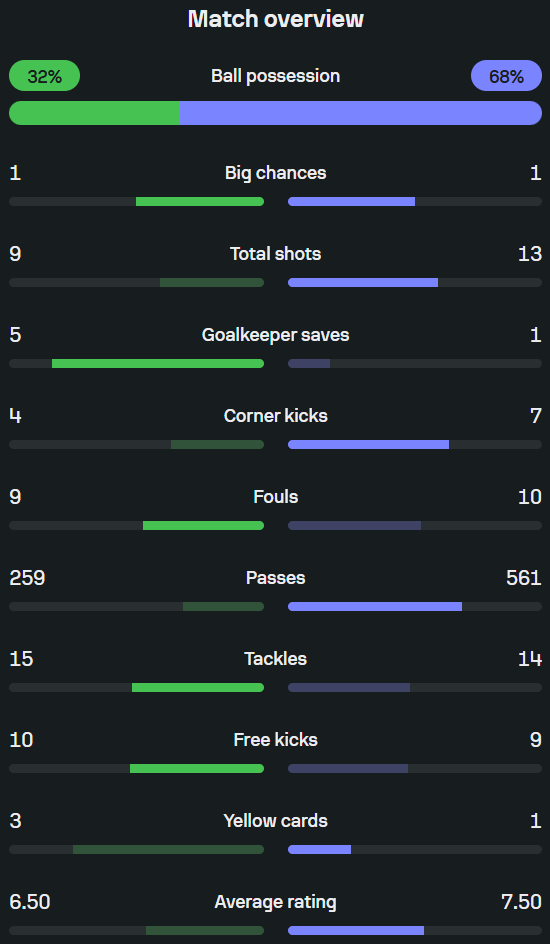This screenshot has height=944, width=550.
Task: Click the Goalkeeper saves green bar
Action: tap(158, 364)
